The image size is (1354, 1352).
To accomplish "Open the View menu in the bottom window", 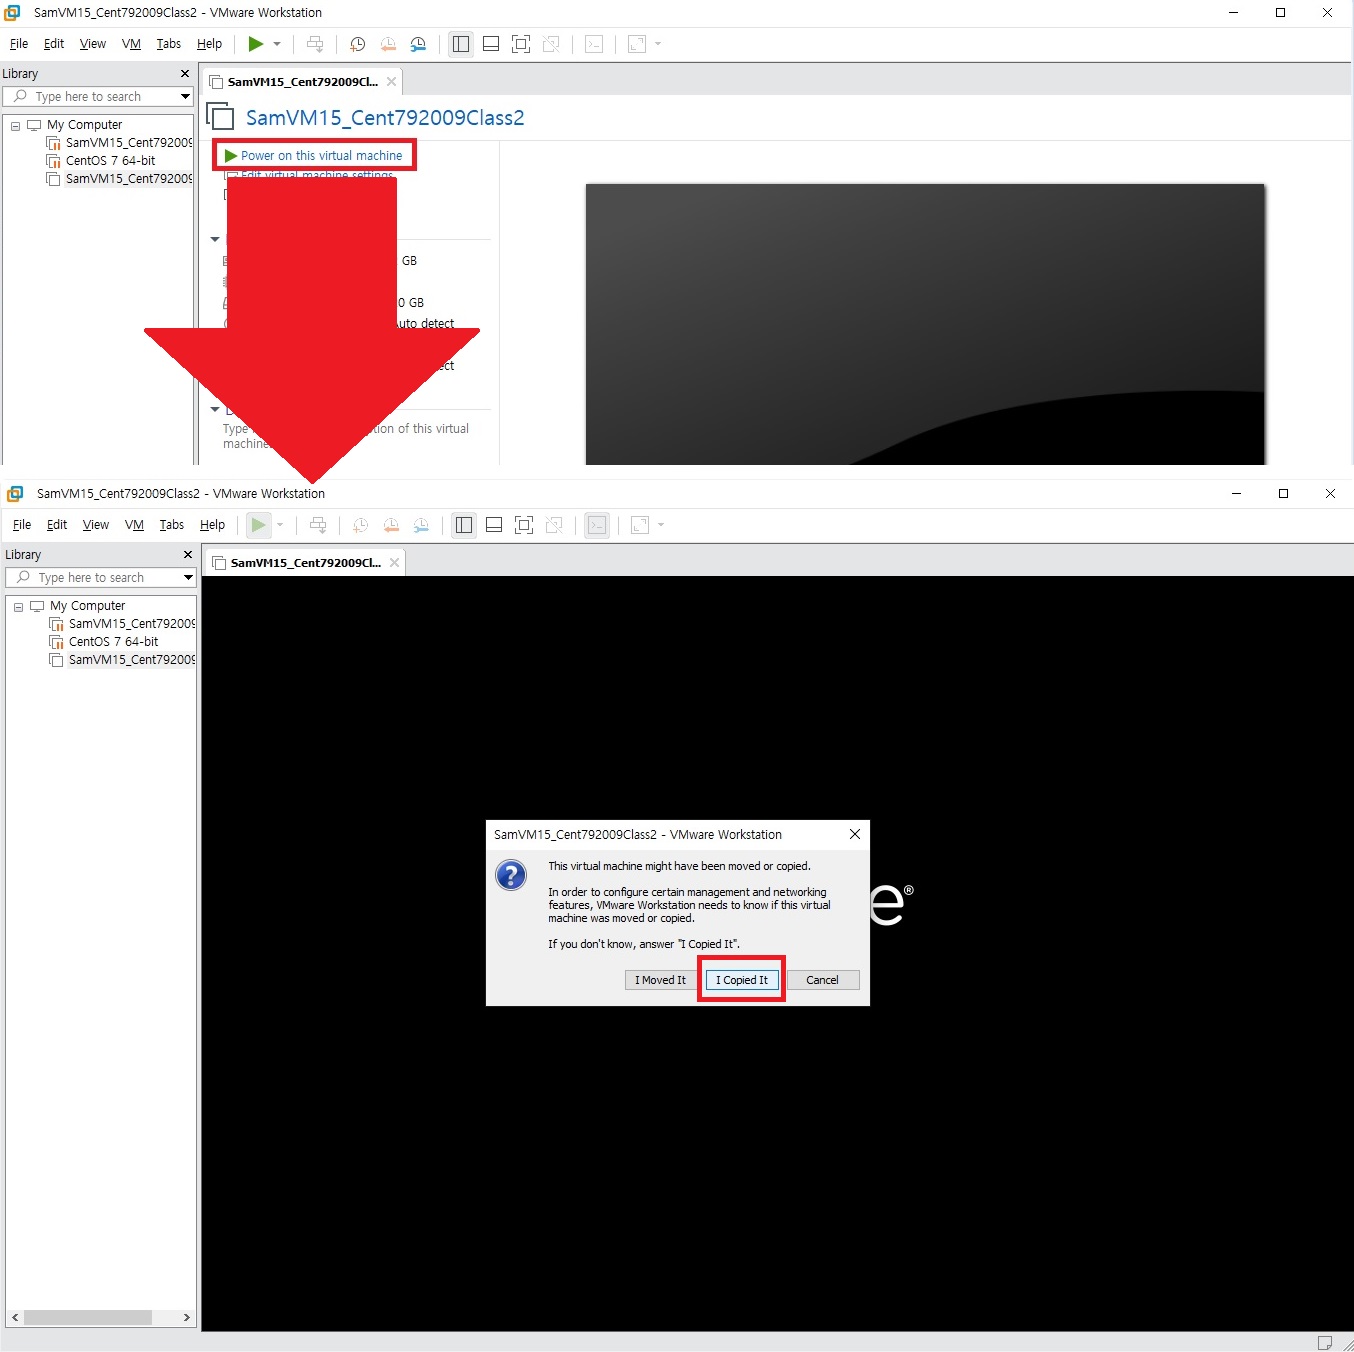I will coord(96,525).
